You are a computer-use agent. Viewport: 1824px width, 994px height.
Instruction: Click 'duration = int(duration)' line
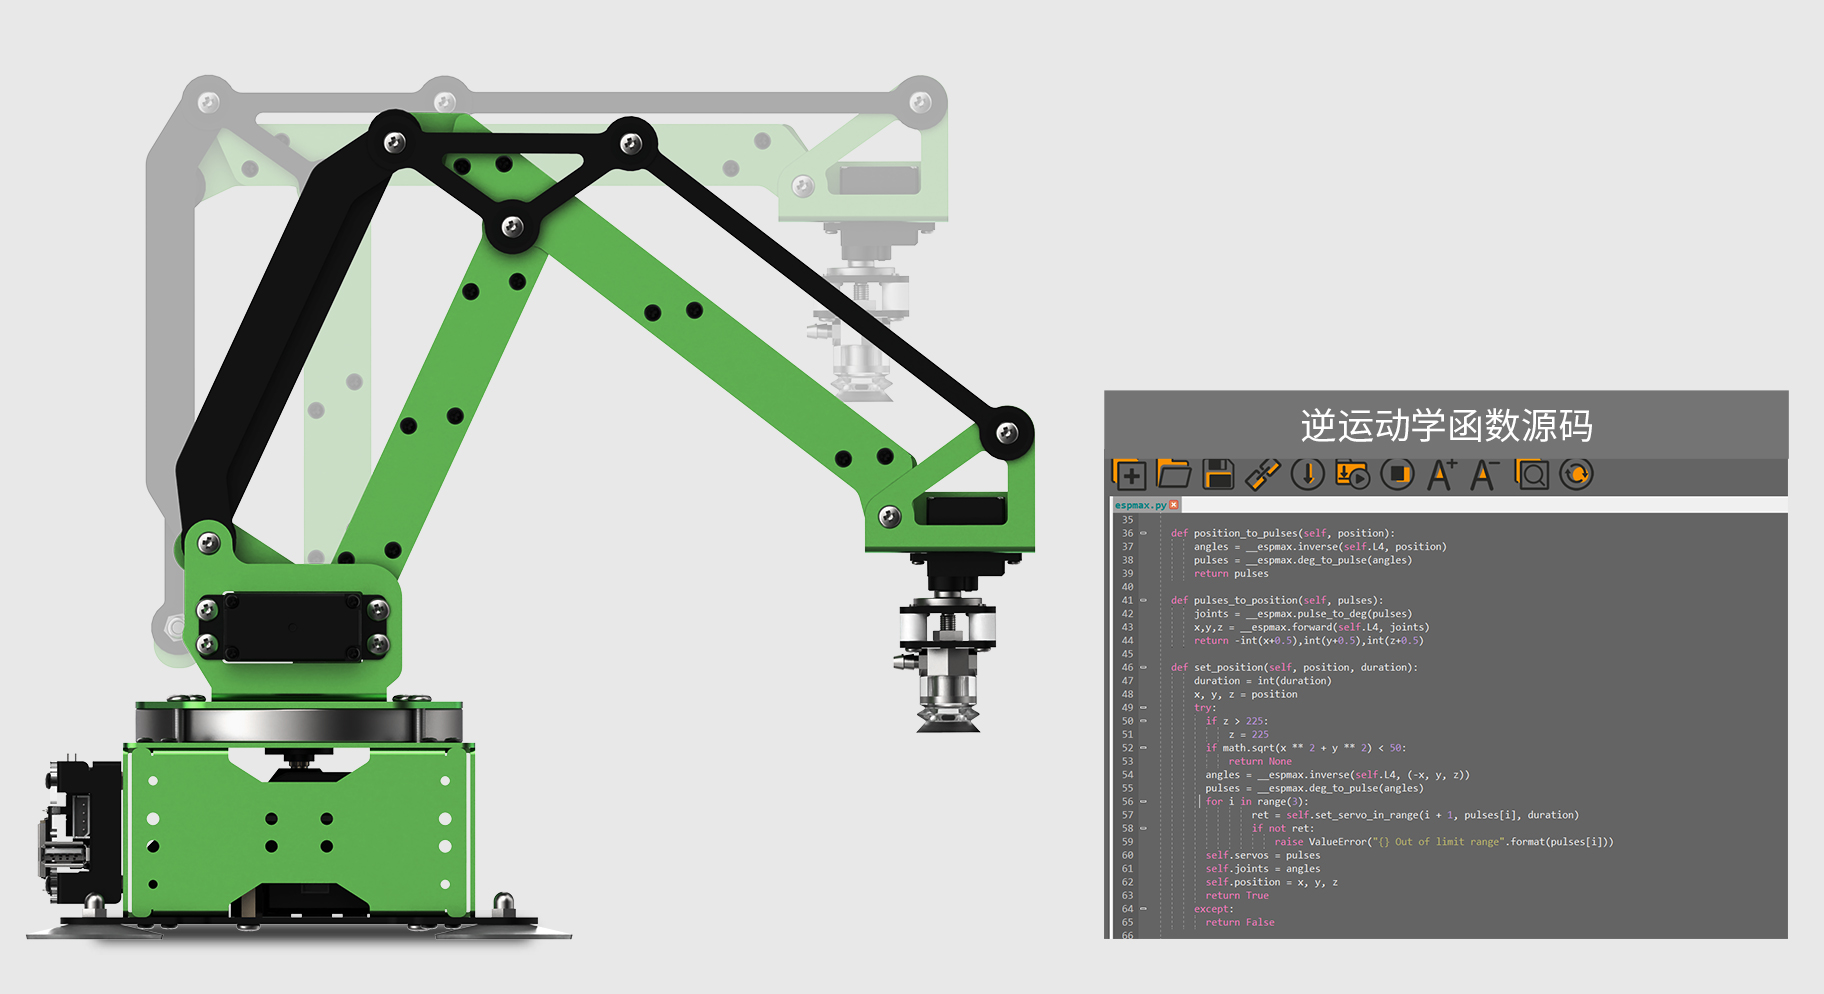pos(1262,681)
